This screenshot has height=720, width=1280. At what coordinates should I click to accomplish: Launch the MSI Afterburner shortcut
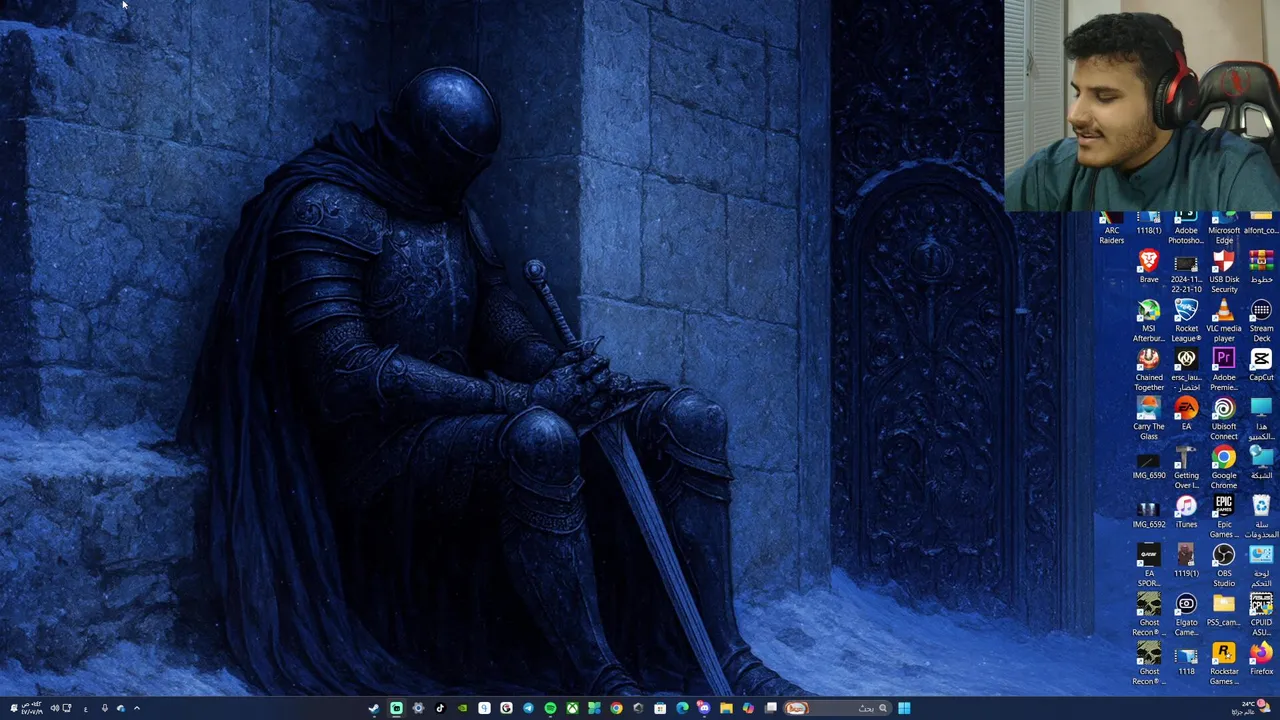coord(1149,321)
